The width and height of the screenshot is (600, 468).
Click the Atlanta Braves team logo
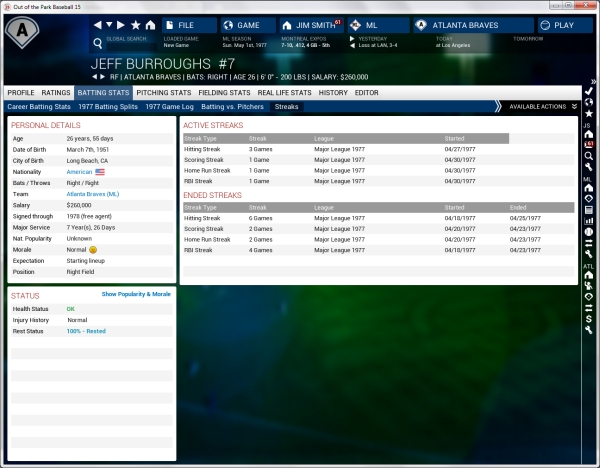22,31
